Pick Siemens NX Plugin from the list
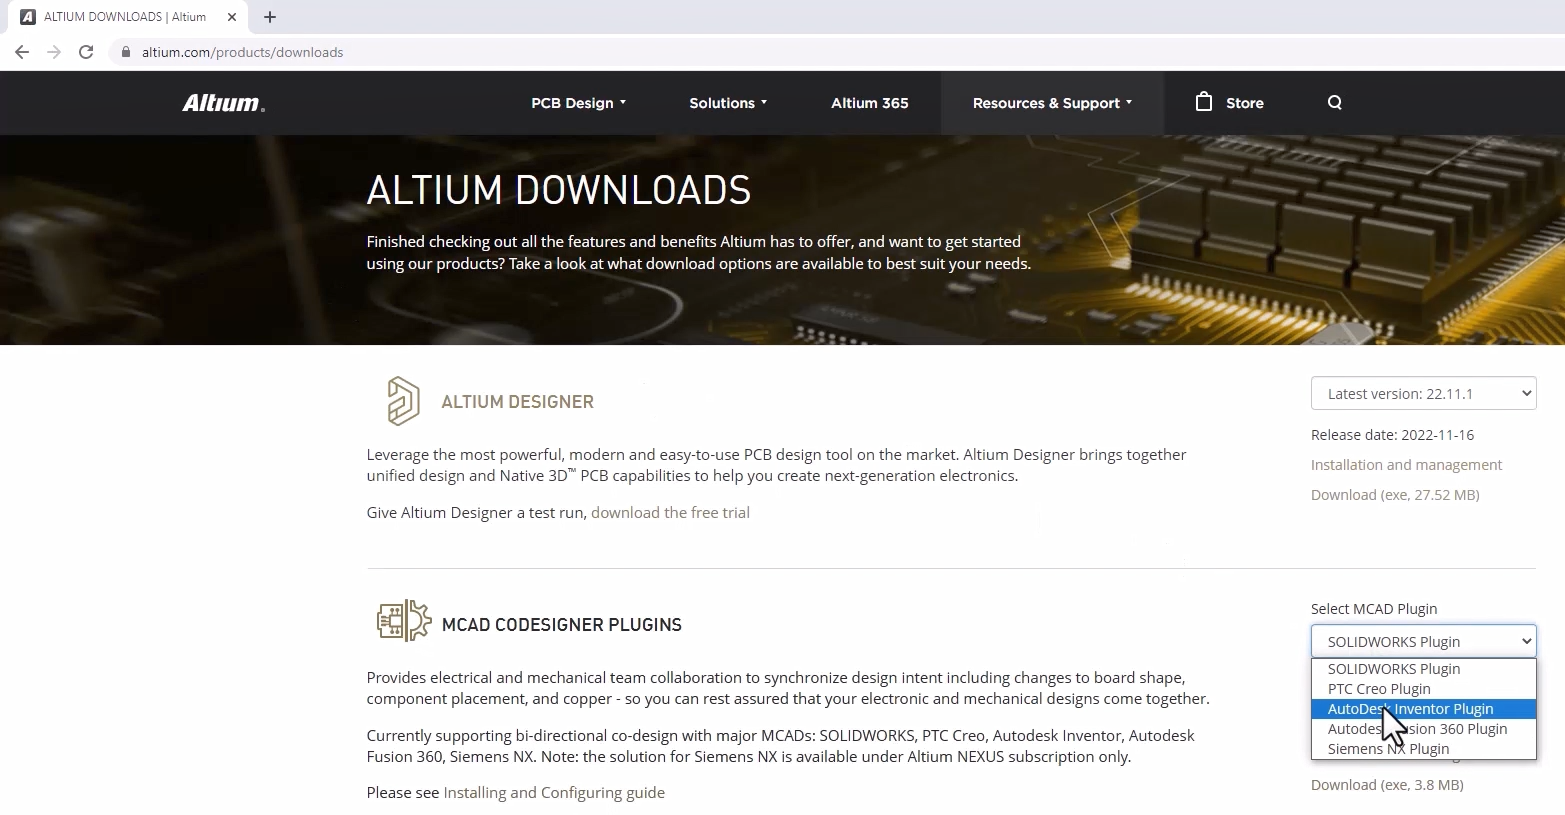 1388,749
